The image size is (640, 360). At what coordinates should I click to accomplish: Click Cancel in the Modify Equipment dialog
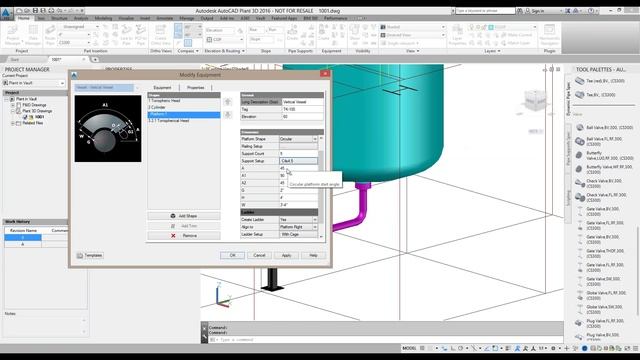pyautogui.click(x=259, y=255)
